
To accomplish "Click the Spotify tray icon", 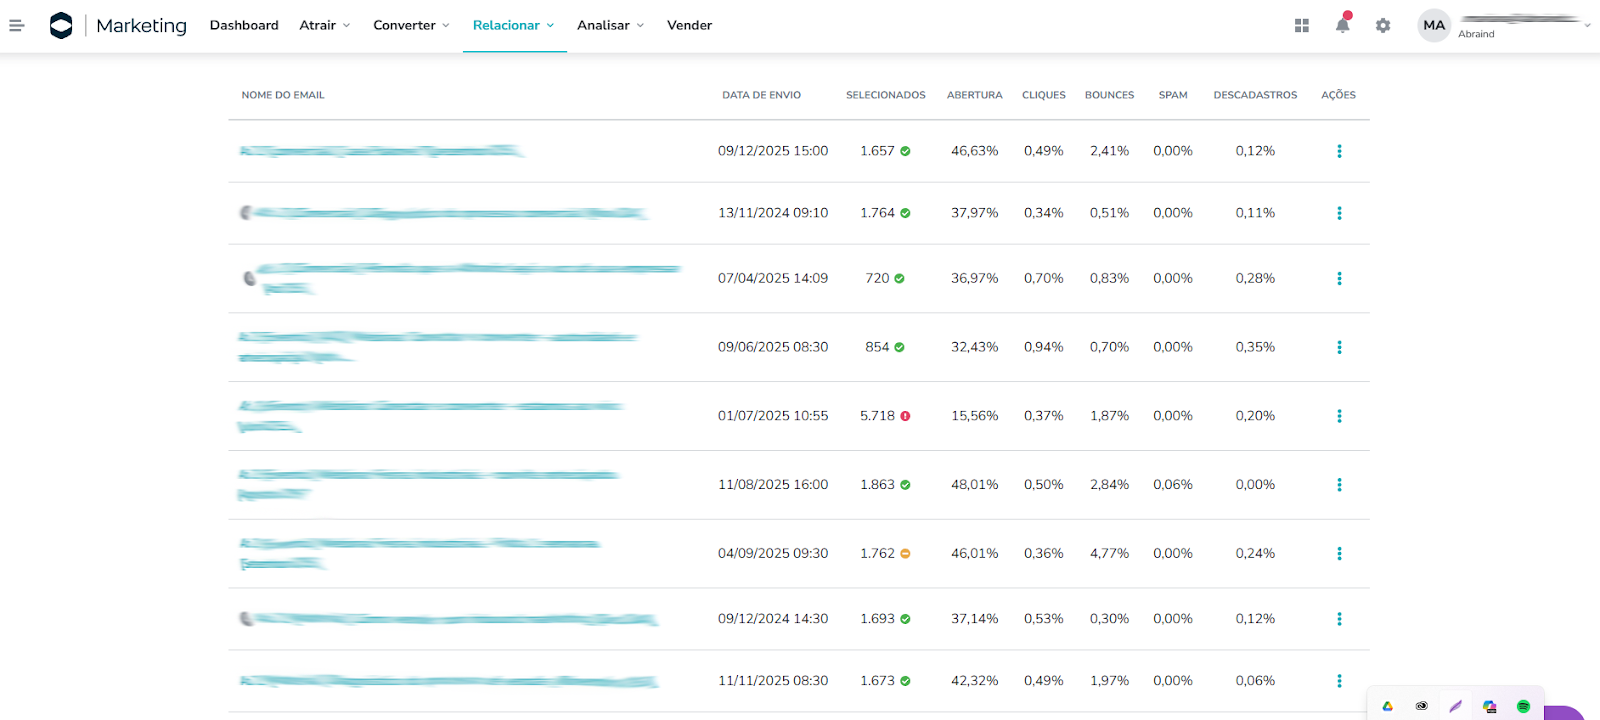I will (1523, 706).
